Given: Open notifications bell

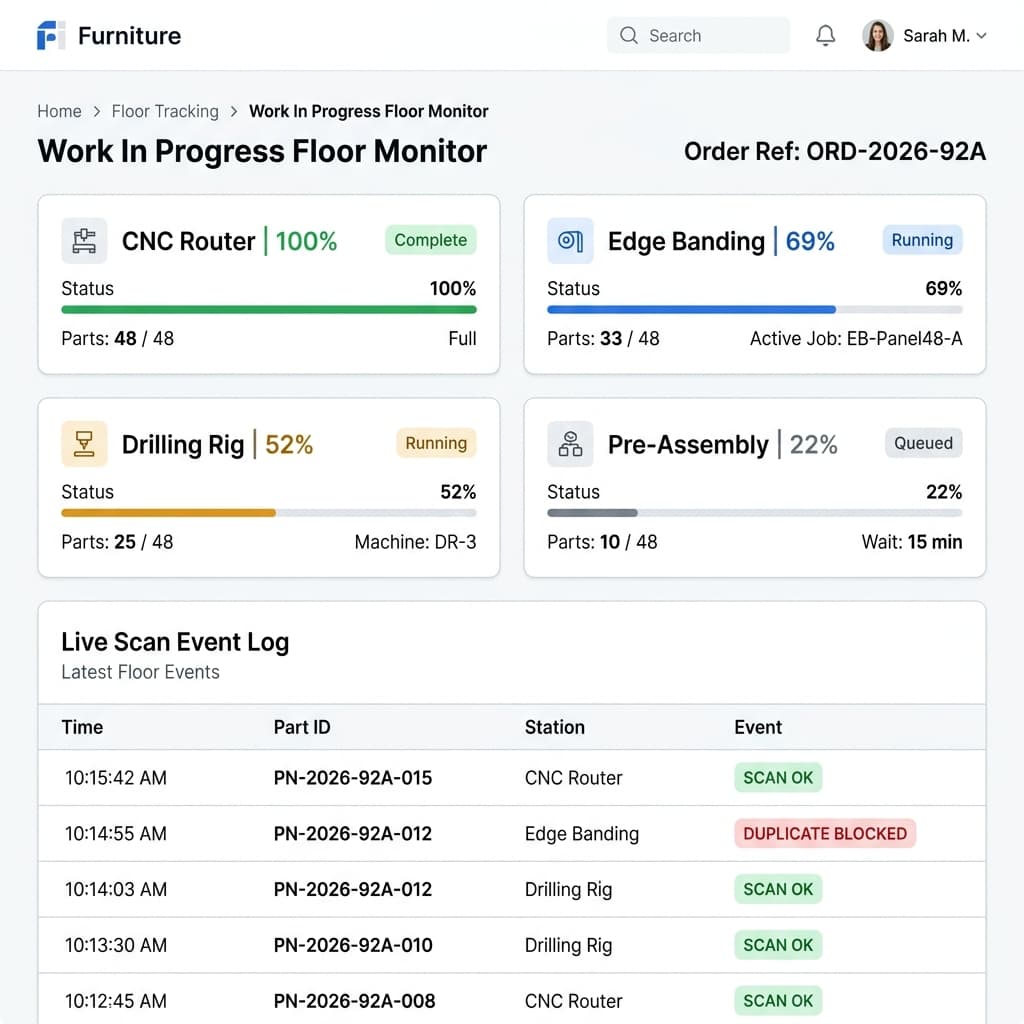Looking at the screenshot, I should click(x=825, y=35).
